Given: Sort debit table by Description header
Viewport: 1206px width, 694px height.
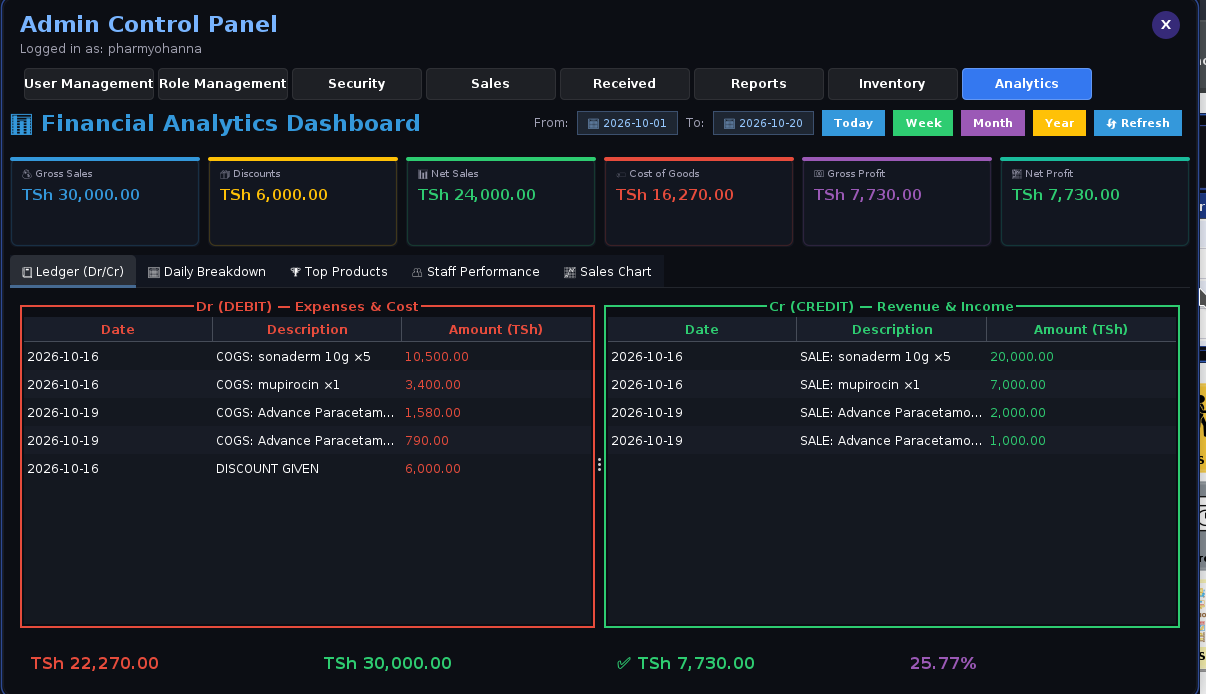Looking at the screenshot, I should tap(307, 329).
